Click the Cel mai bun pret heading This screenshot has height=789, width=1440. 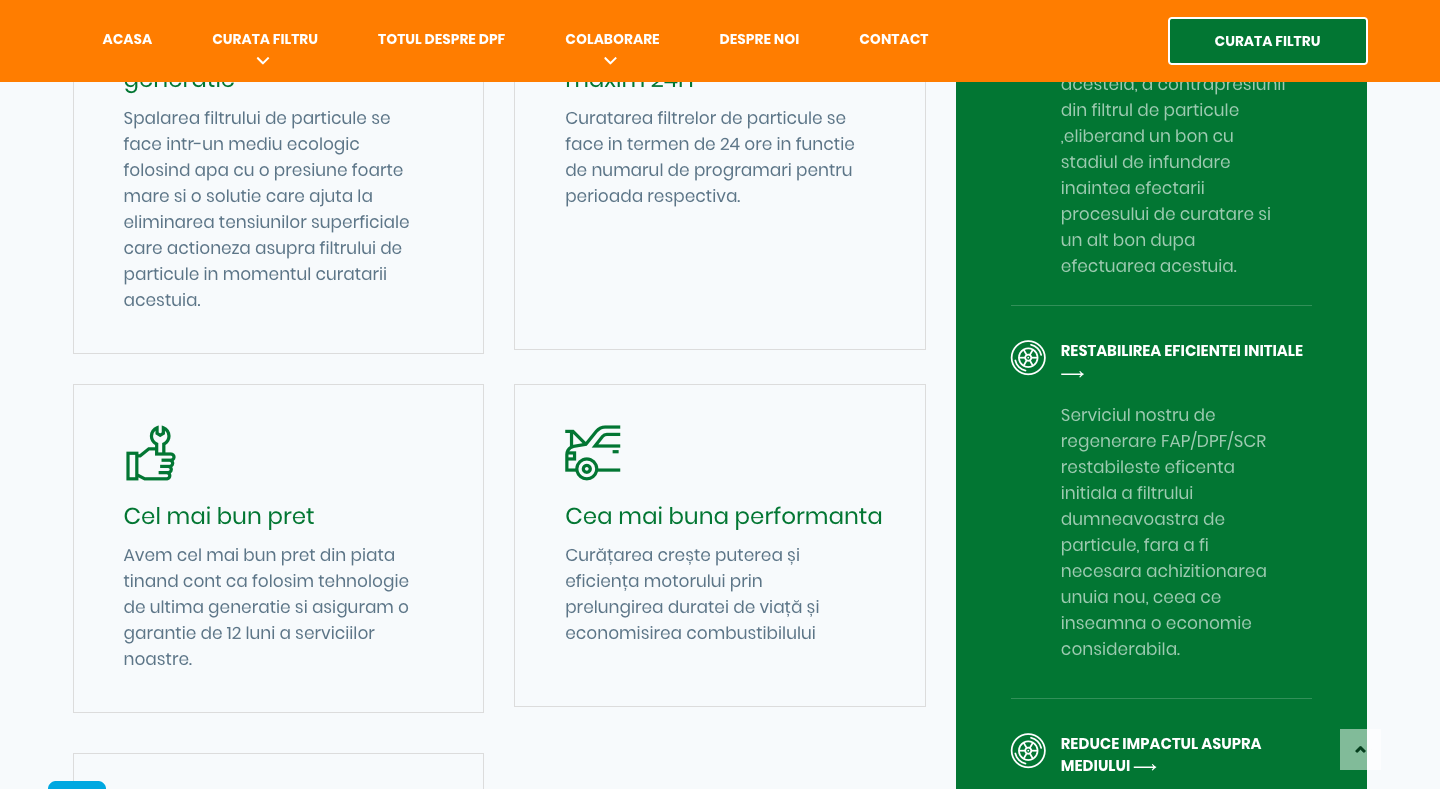(219, 516)
